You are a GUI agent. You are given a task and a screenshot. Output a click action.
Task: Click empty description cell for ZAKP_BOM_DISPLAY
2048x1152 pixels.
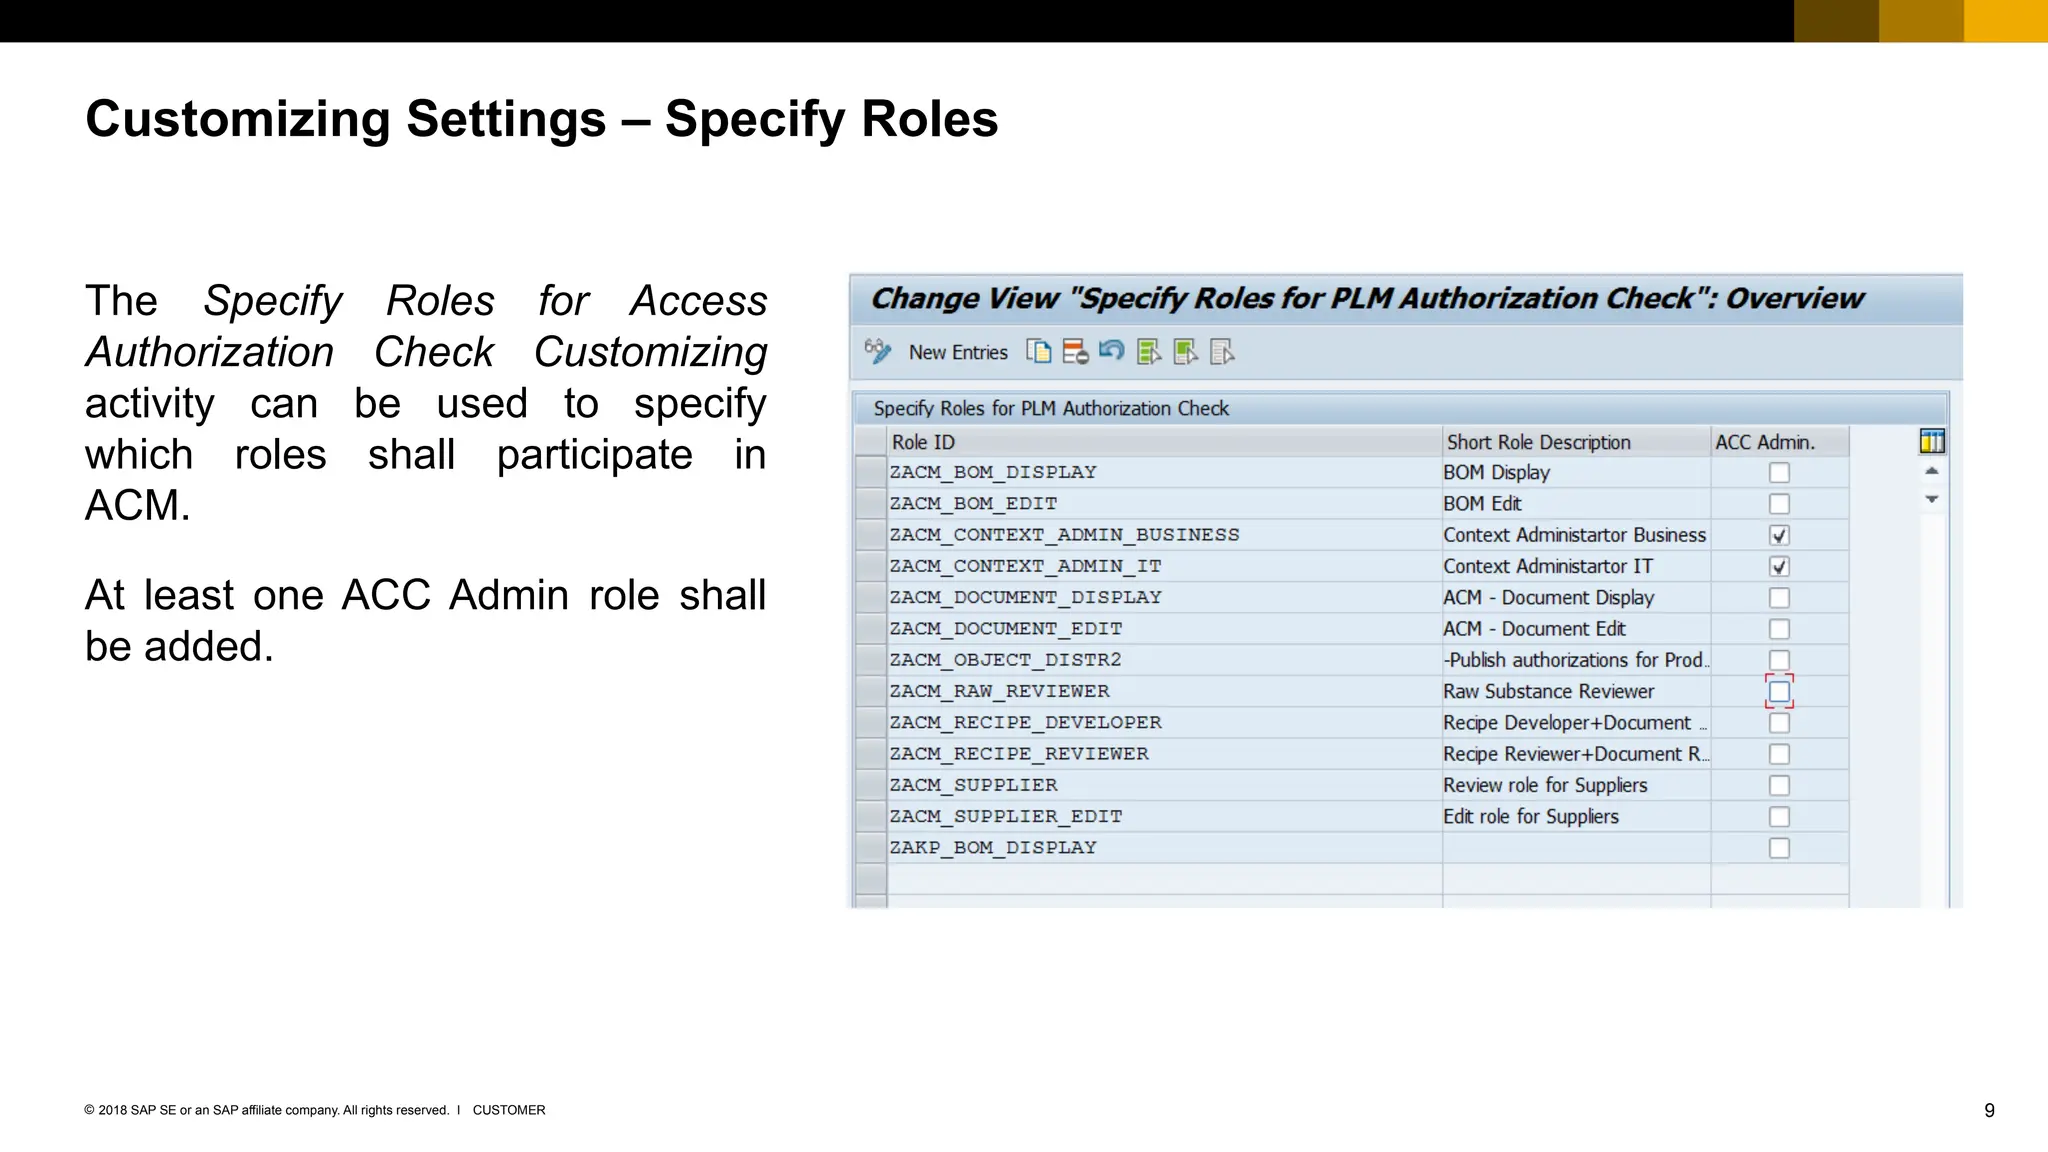point(1576,848)
